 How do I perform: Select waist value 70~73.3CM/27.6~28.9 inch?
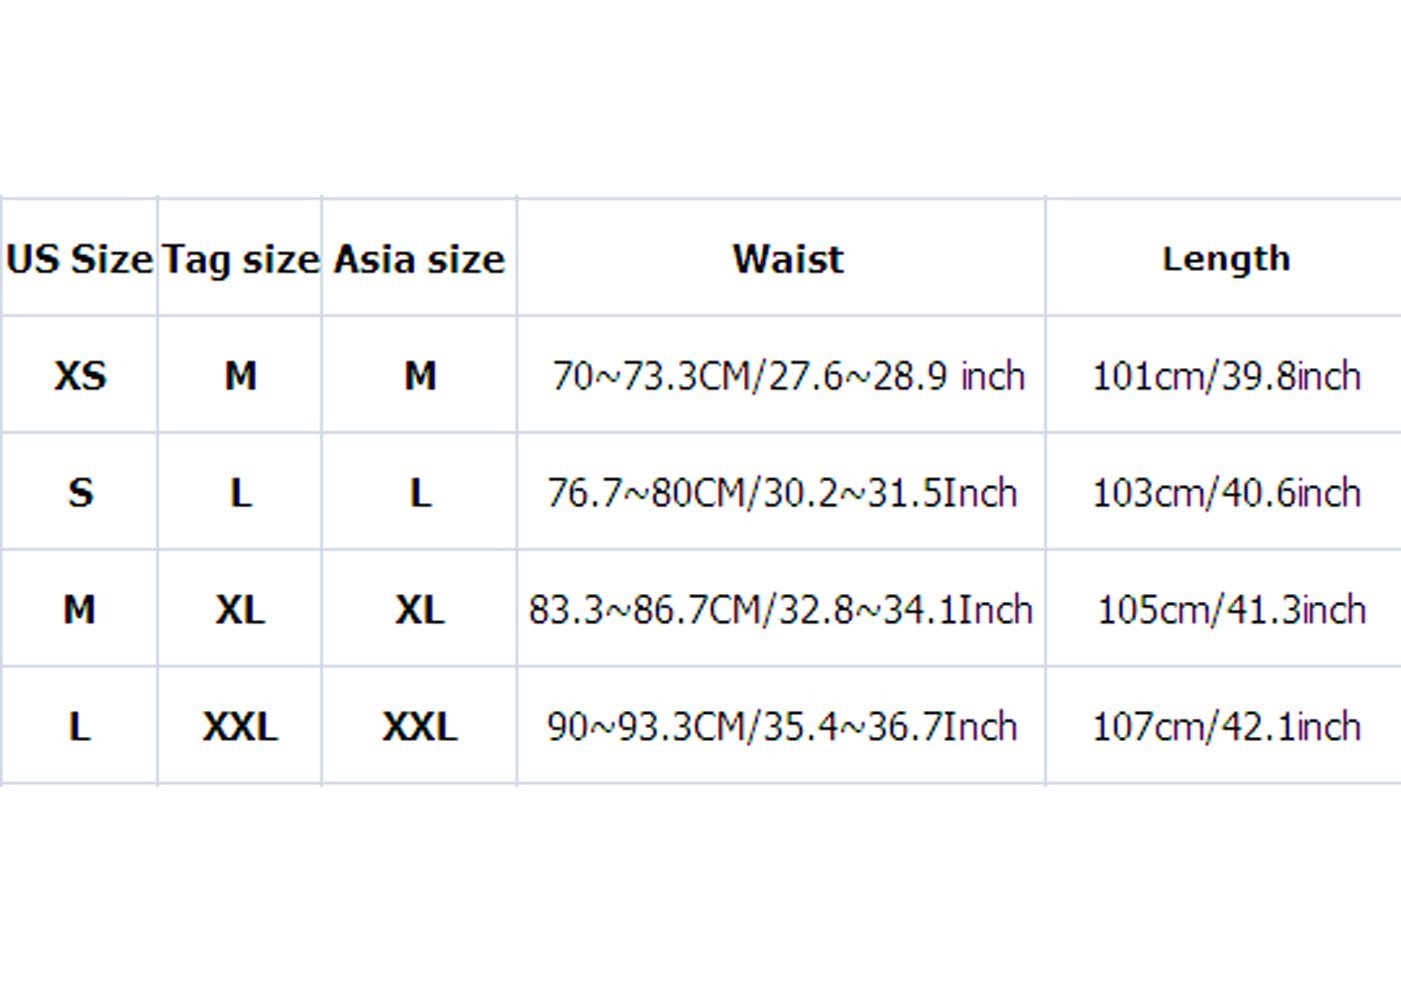tap(788, 376)
